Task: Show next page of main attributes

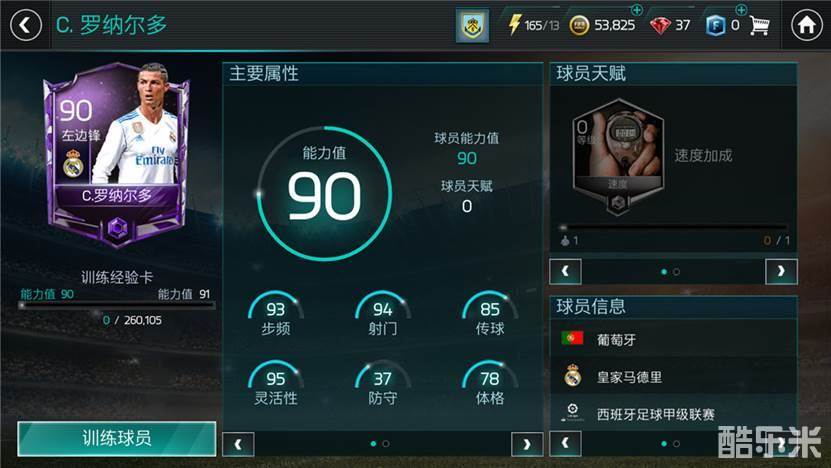Action: click(527, 444)
